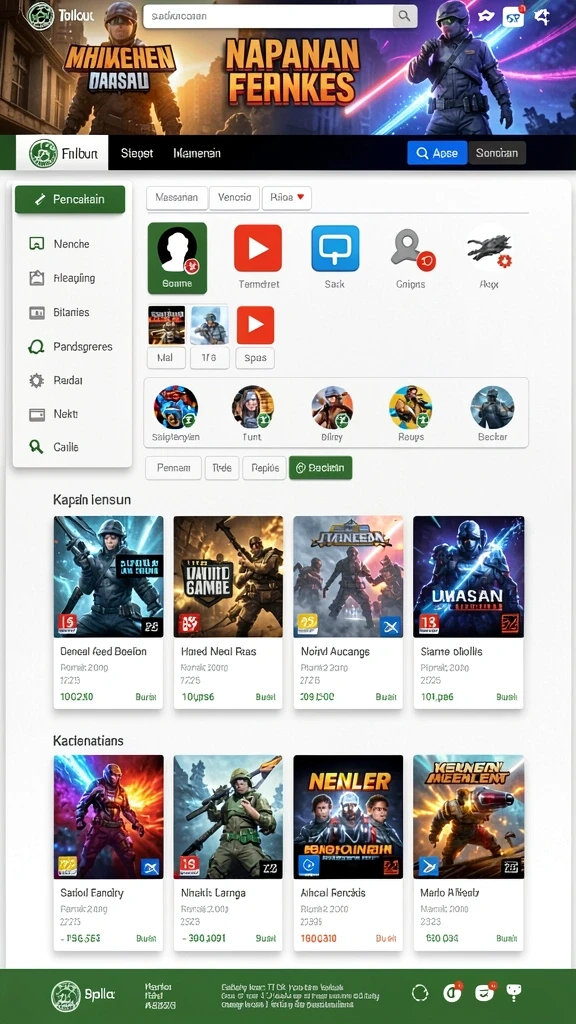This screenshot has height=1024, width=576.
Task: Click orange 'Buait' on the Aihcal Fenckis card
Action: click(386, 938)
